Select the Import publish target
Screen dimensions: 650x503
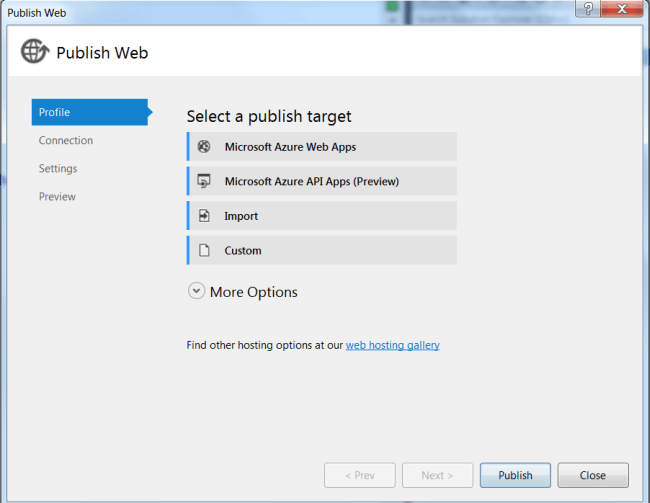click(322, 216)
